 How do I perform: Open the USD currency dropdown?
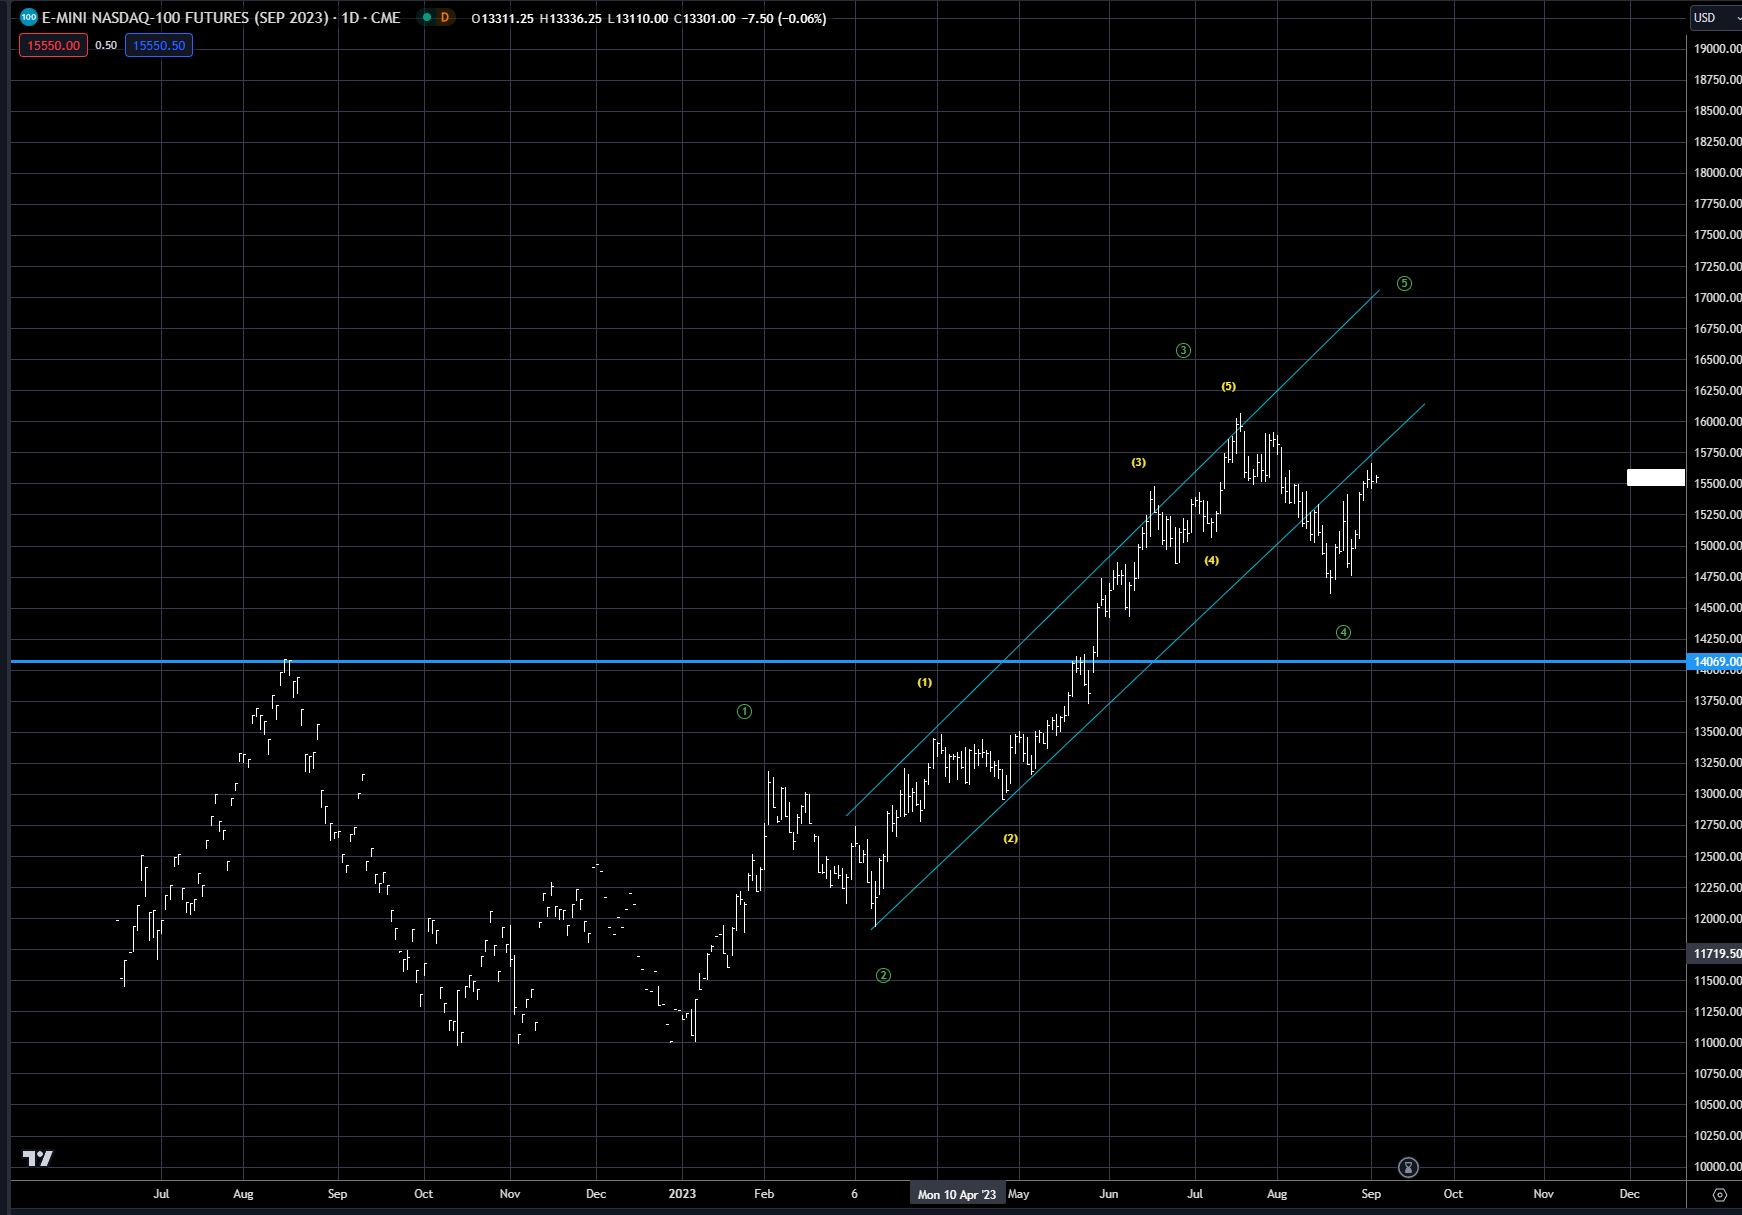click(1716, 17)
